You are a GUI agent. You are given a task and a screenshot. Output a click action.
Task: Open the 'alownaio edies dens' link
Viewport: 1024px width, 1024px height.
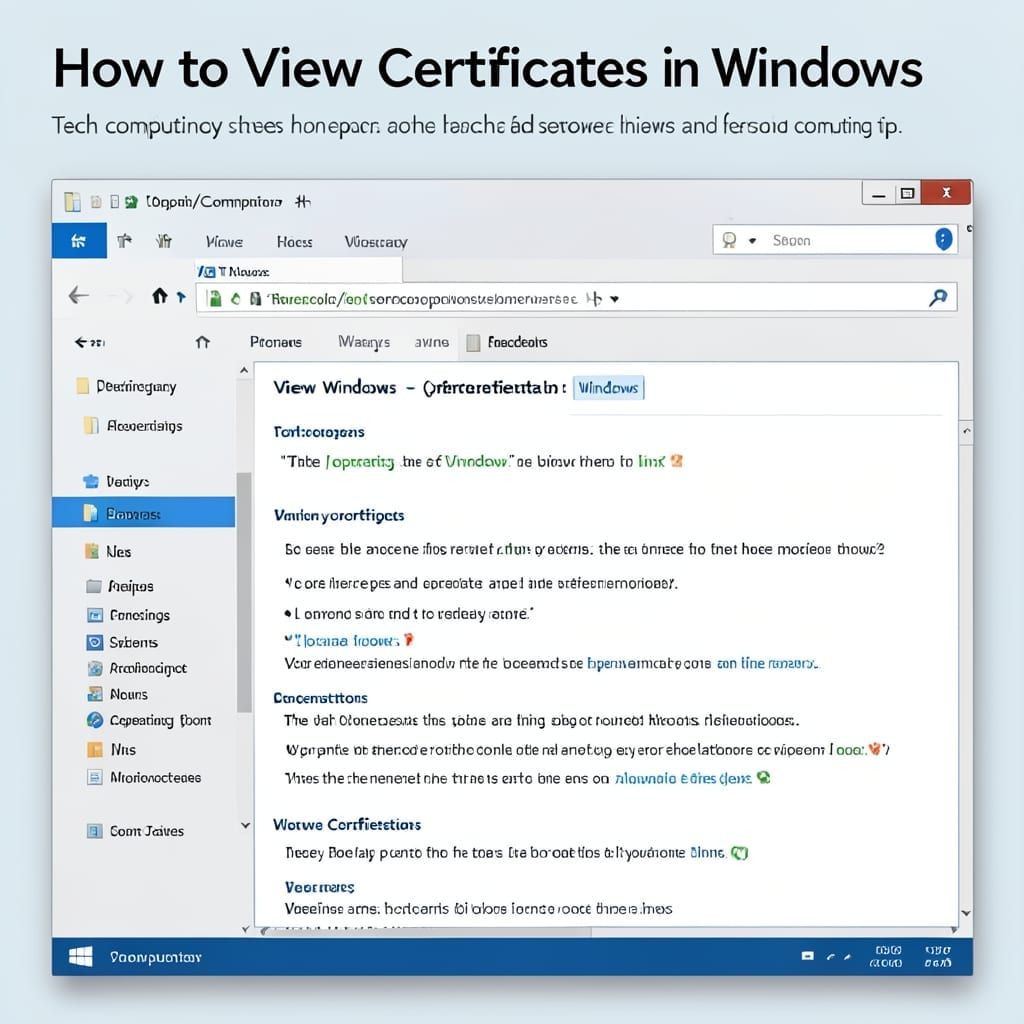(x=683, y=778)
